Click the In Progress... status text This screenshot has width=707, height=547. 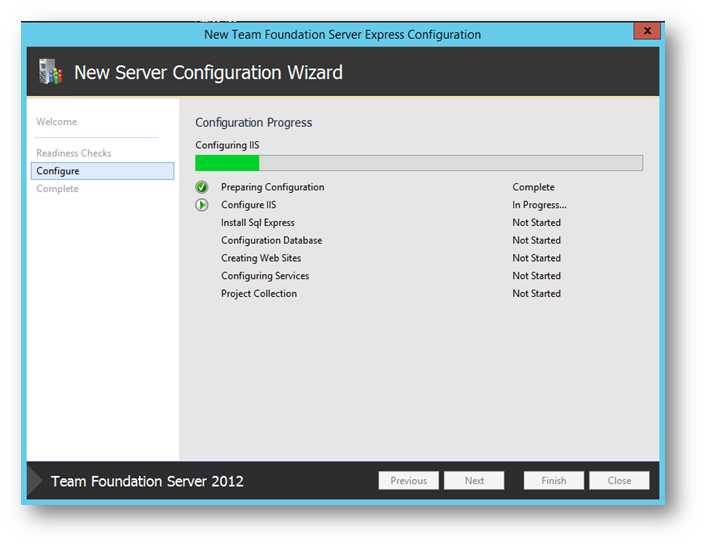(x=539, y=205)
